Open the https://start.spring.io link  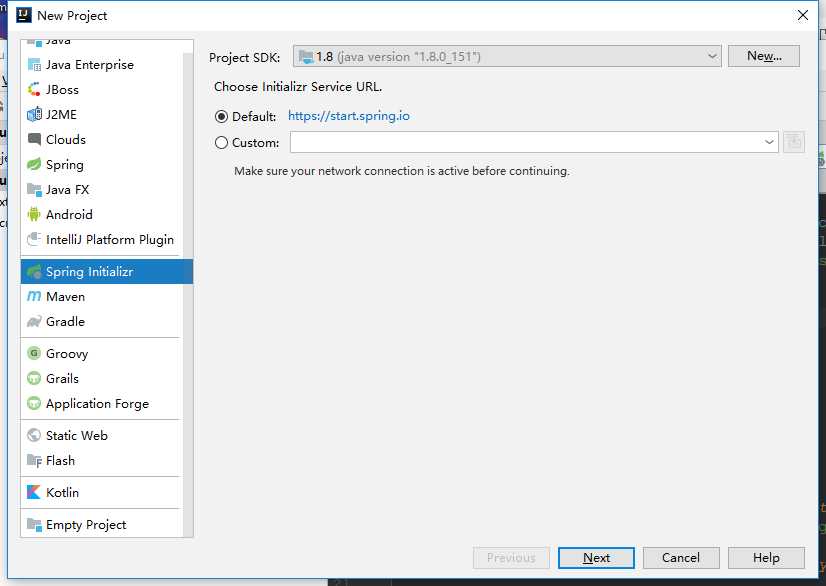point(349,116)
